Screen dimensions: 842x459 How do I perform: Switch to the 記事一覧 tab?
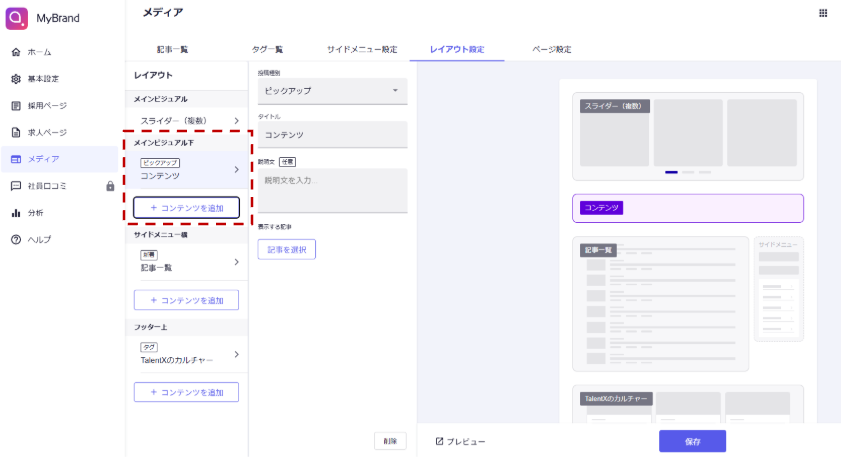tap(172, 49)
